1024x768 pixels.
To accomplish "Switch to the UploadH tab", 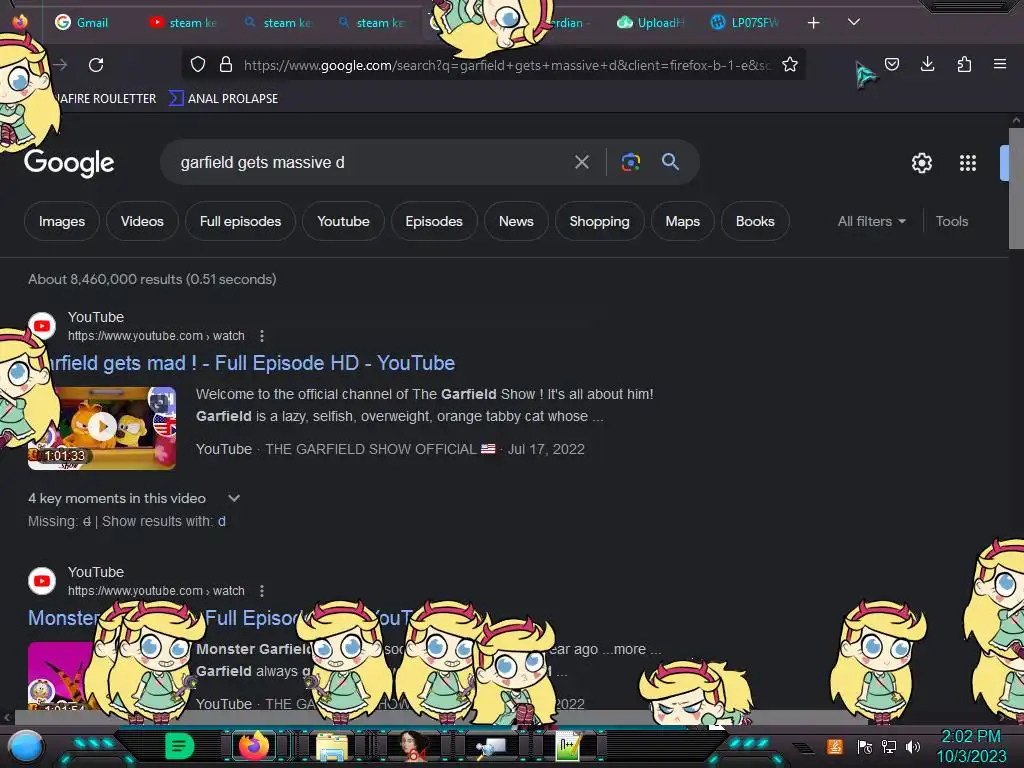I will (650, 23).
